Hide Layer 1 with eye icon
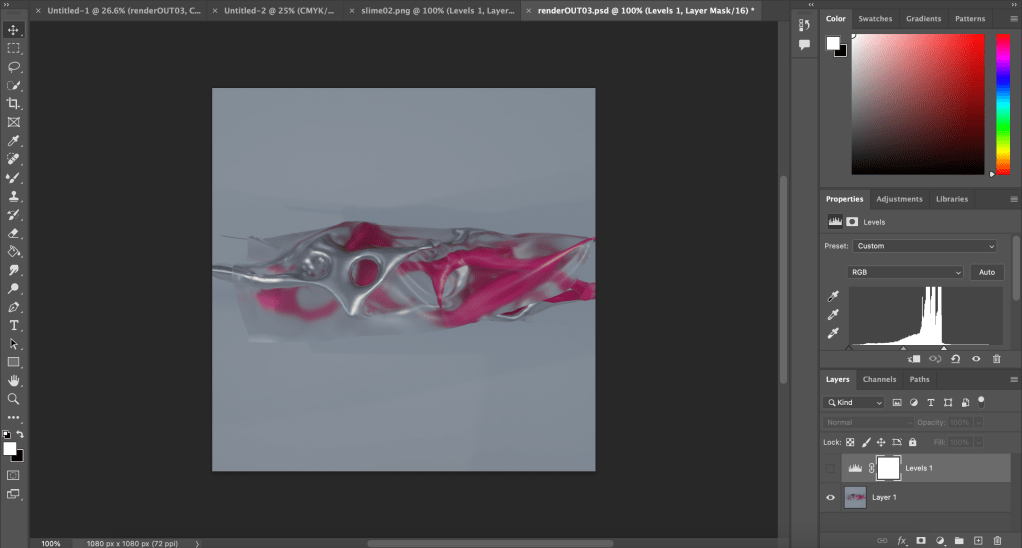The image size is (1022, 548). (x=830, y=497)
